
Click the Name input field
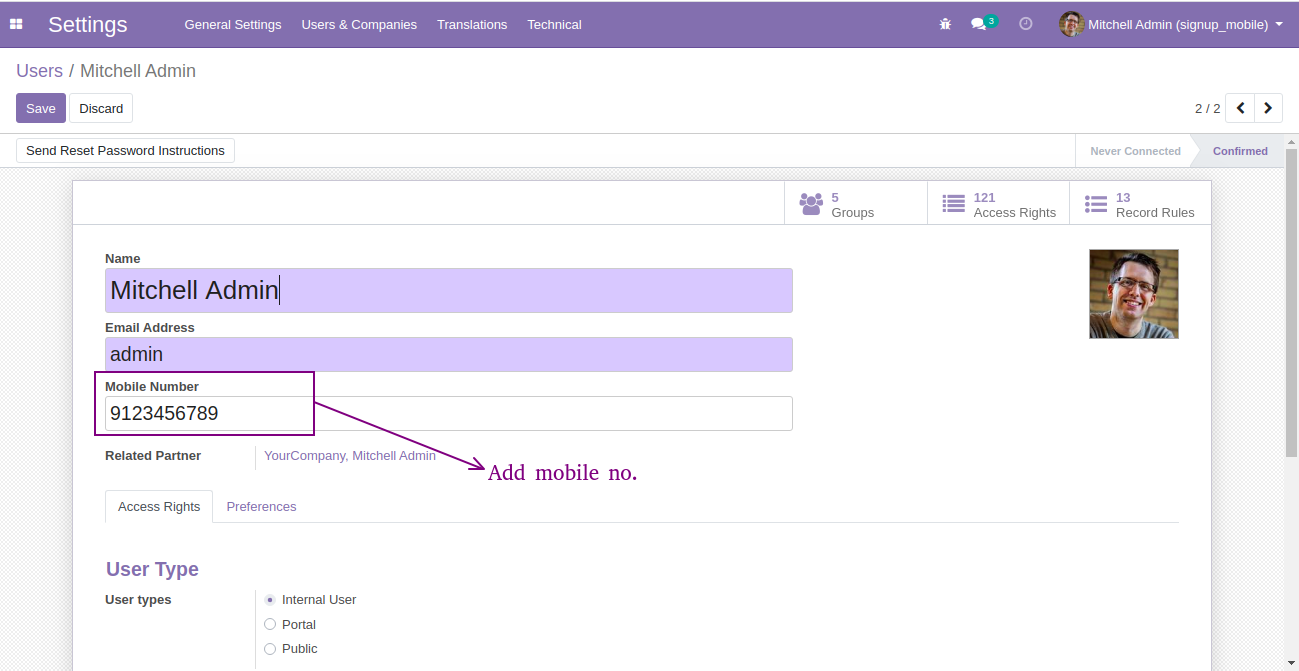coord(449,290)
